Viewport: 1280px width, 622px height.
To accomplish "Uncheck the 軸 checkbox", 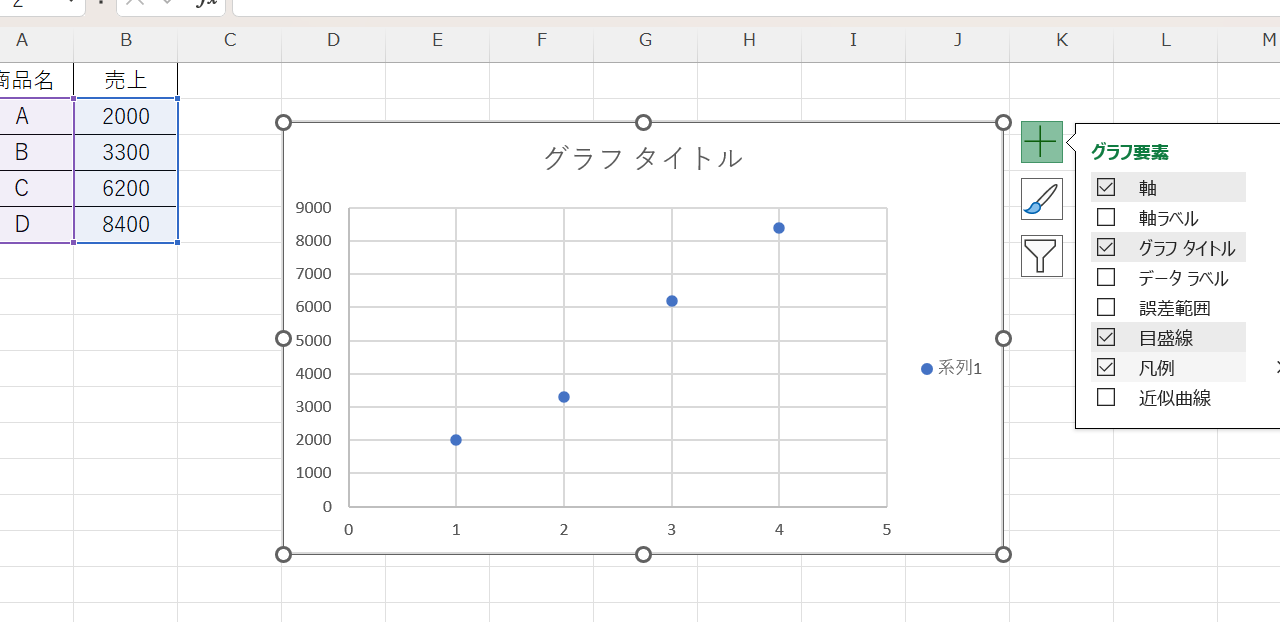I will pyautogui.click(x=1106, y=187).
